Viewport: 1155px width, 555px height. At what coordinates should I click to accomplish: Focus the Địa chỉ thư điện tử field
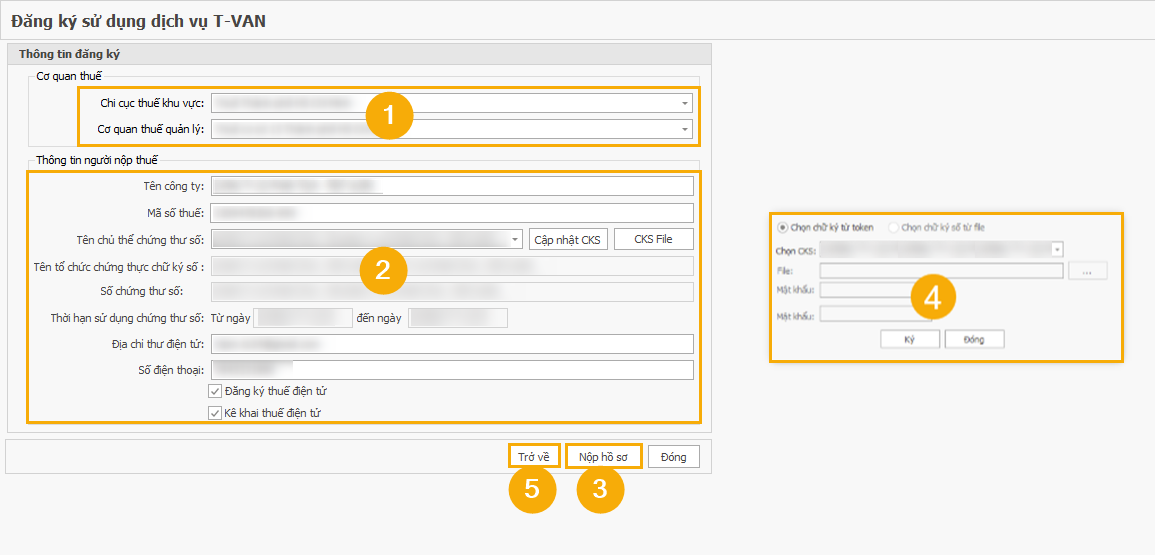click(452, 344)
